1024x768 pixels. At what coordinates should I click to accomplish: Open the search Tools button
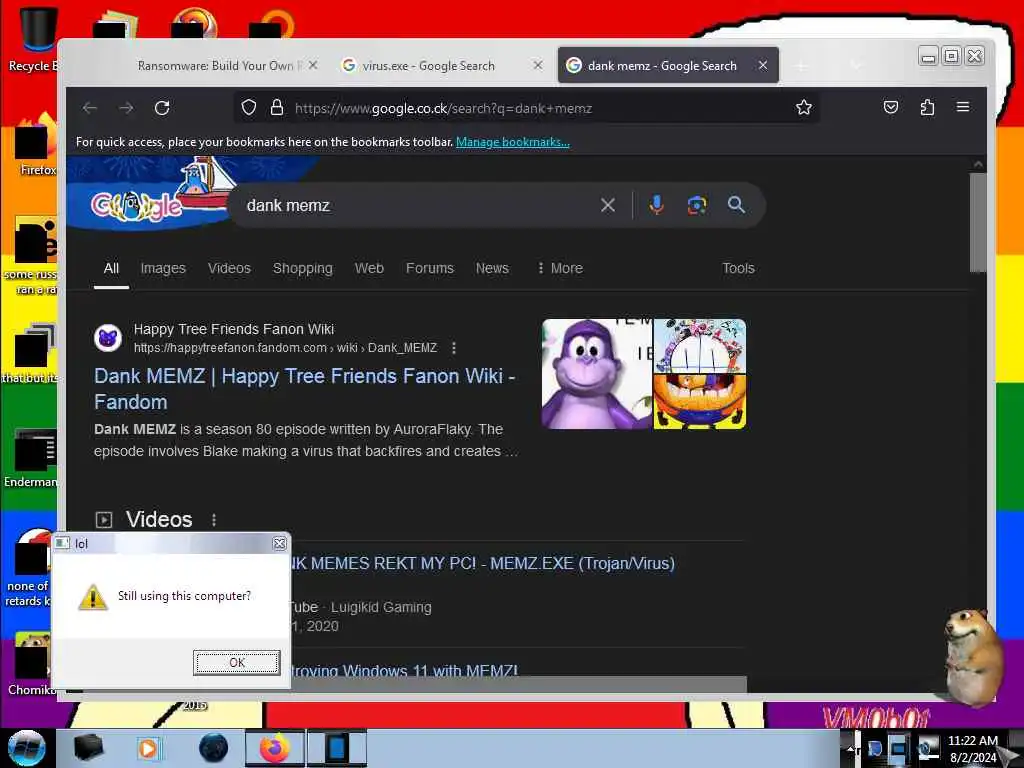[739, 268]
